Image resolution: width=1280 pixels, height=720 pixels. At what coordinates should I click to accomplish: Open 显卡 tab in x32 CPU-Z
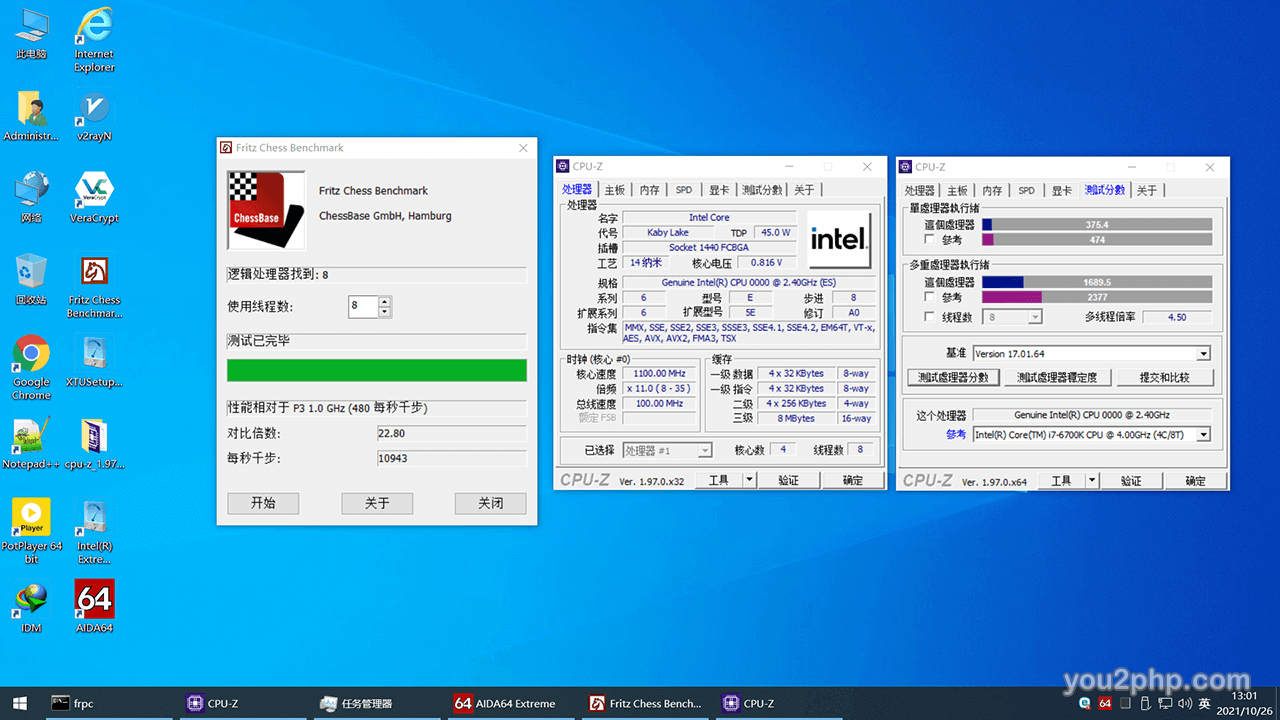click(x=719, y=190)
